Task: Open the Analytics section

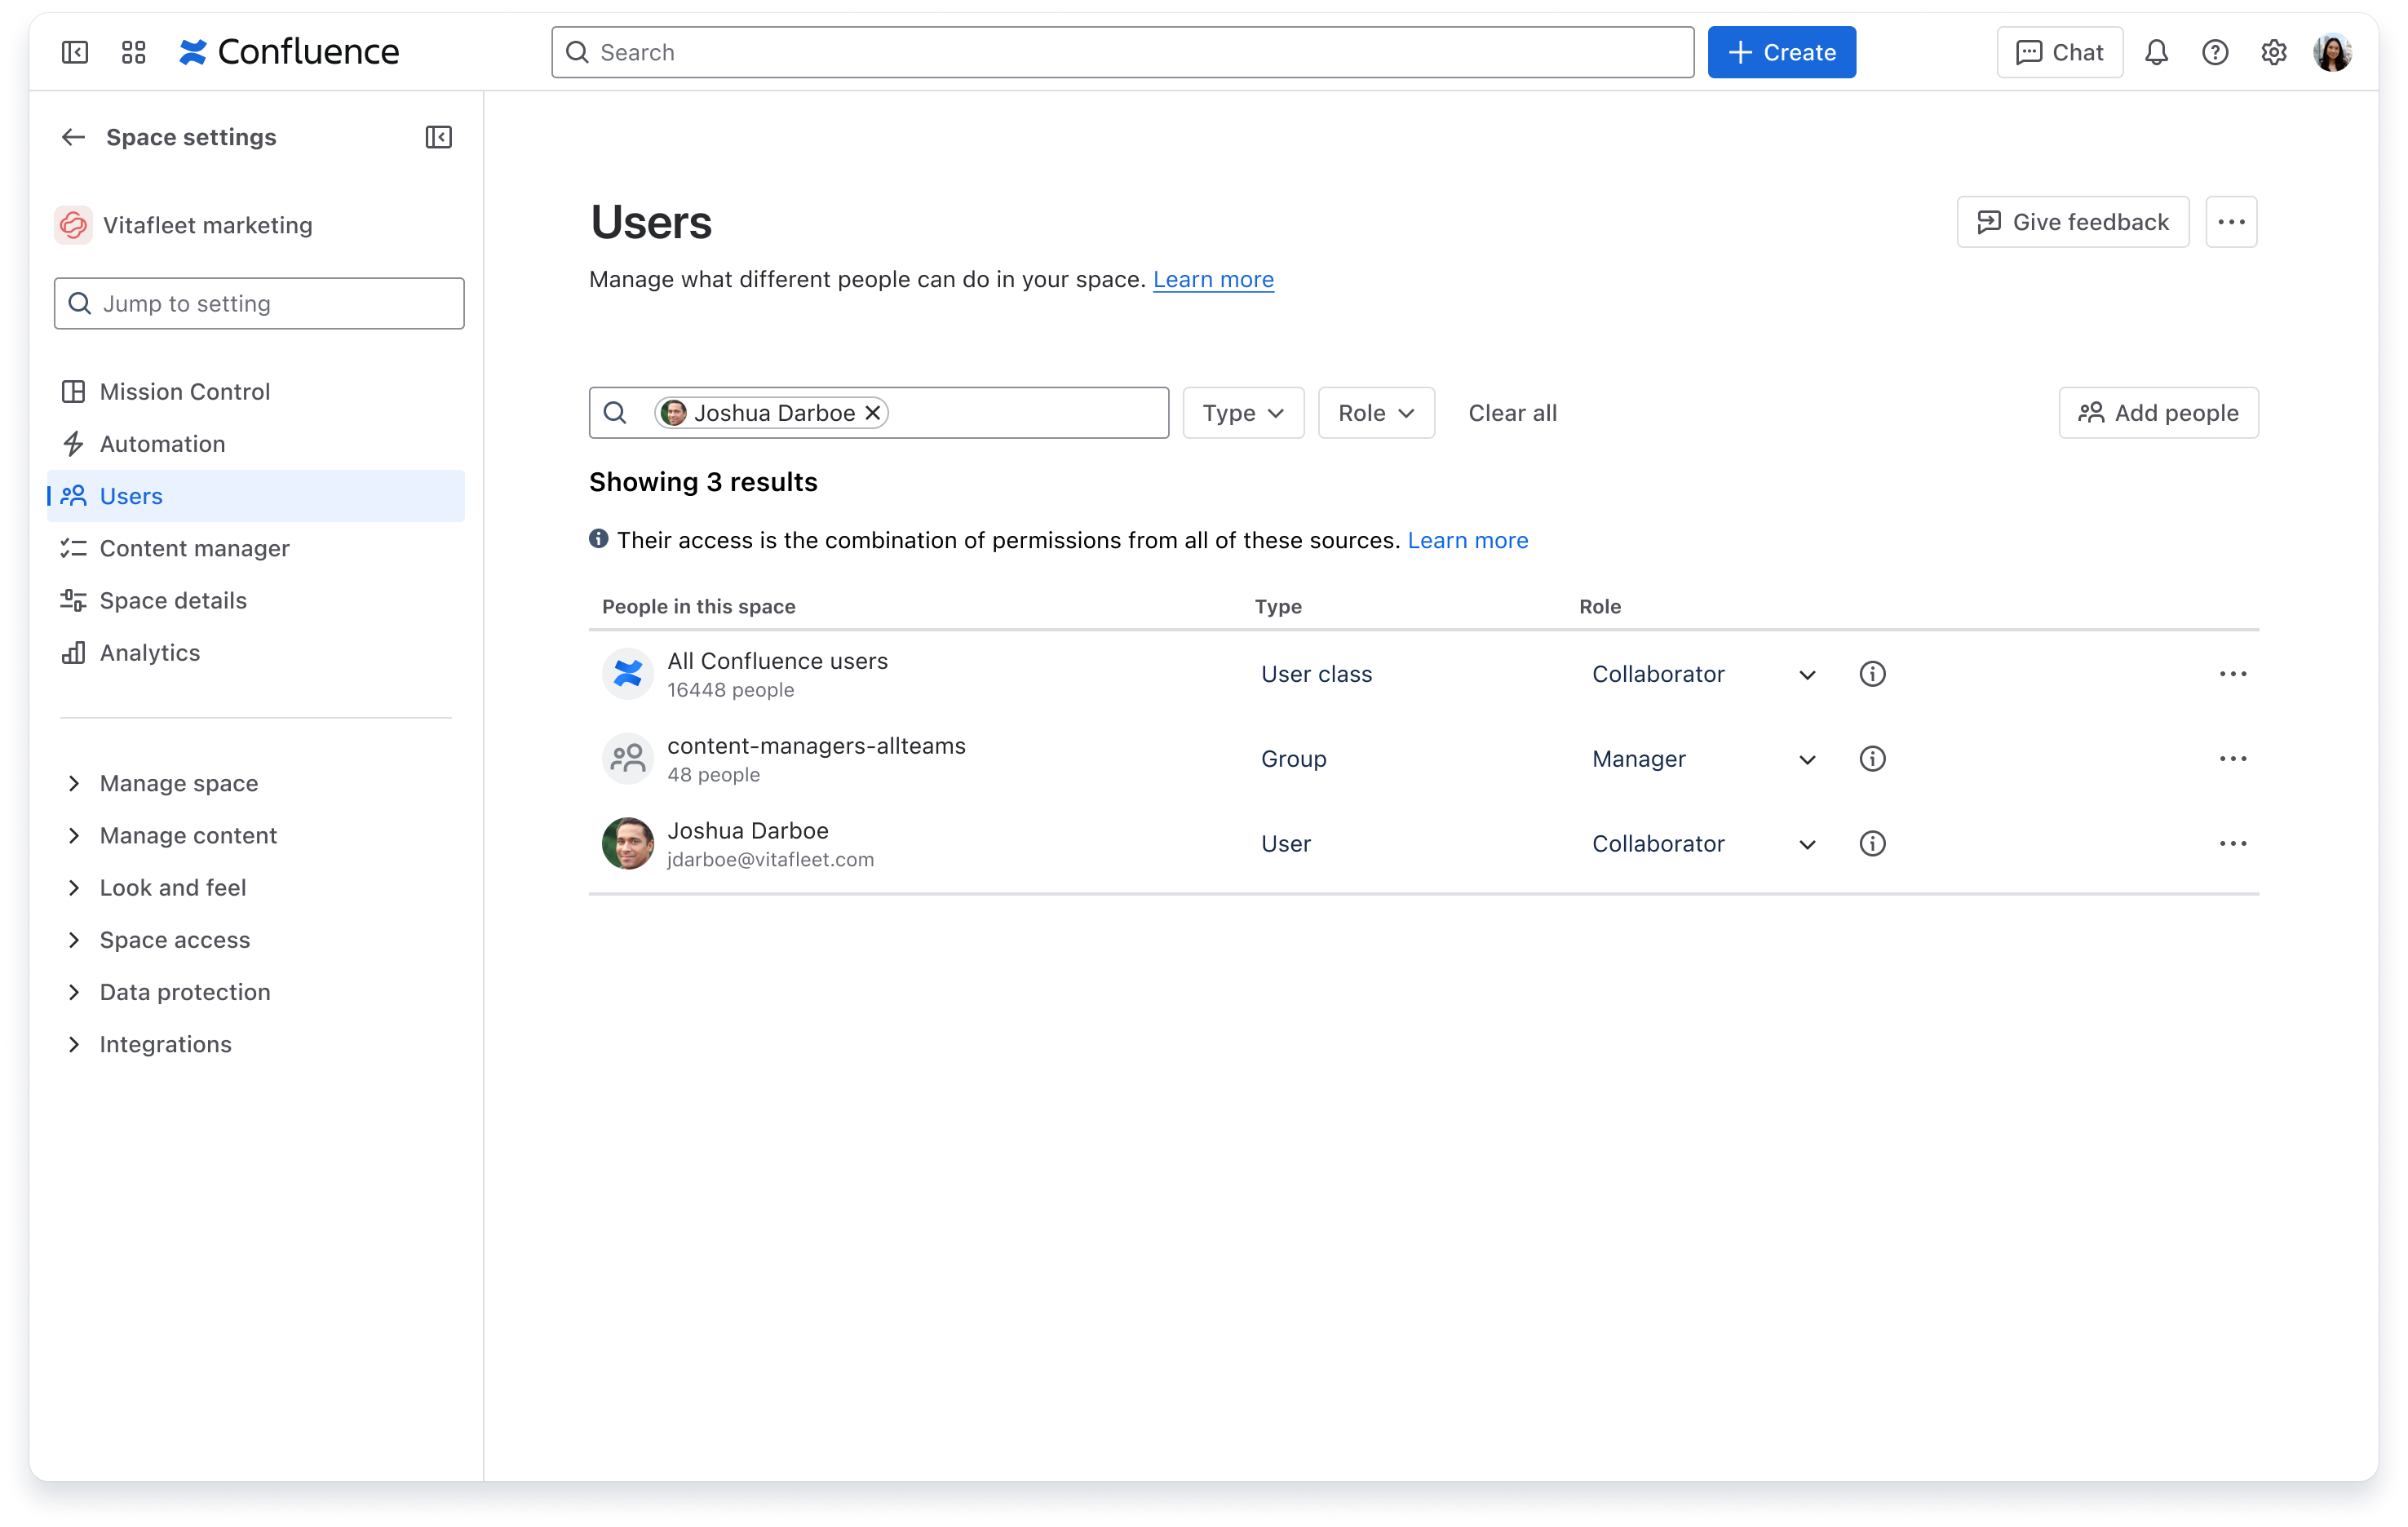Action: pos(149,652)
